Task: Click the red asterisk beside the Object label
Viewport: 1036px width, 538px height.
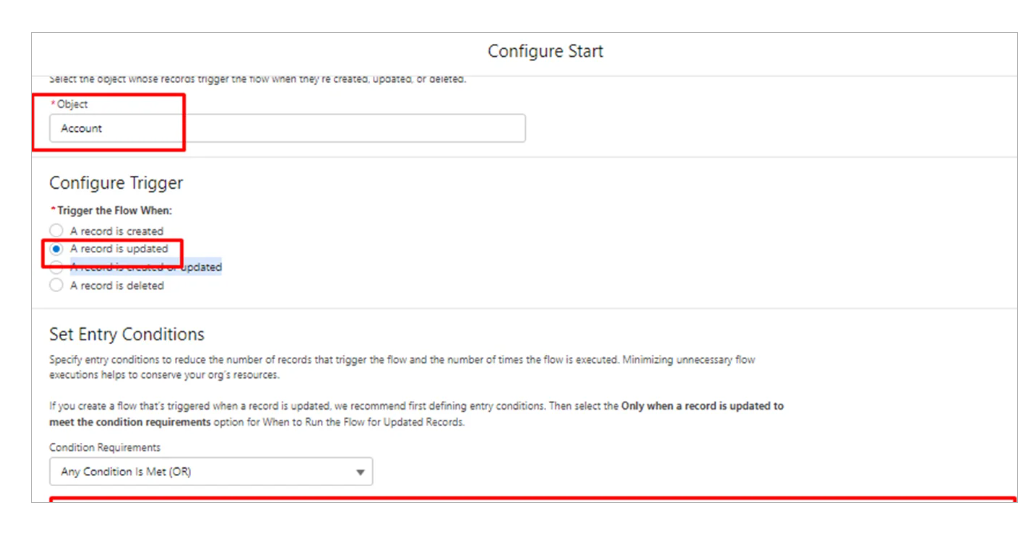Action: pyautogui.click(x=52, y=104)
